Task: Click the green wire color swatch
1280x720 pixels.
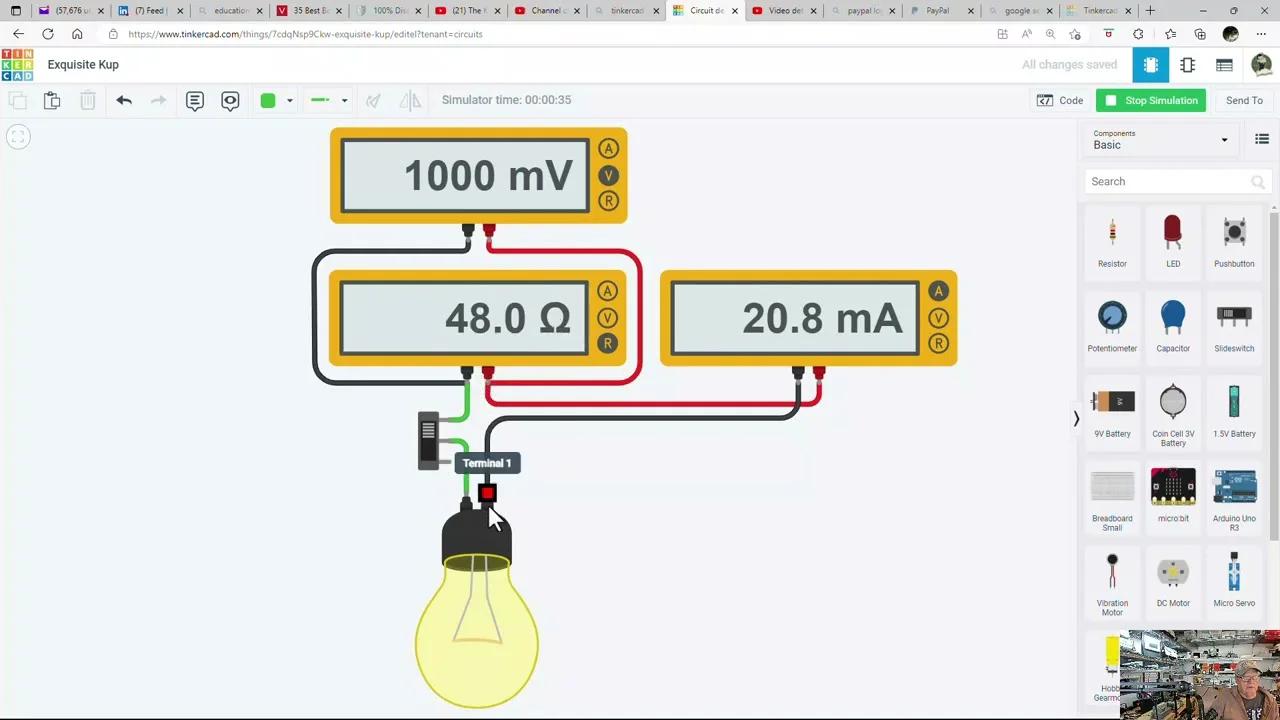Action: coord(267,100)
